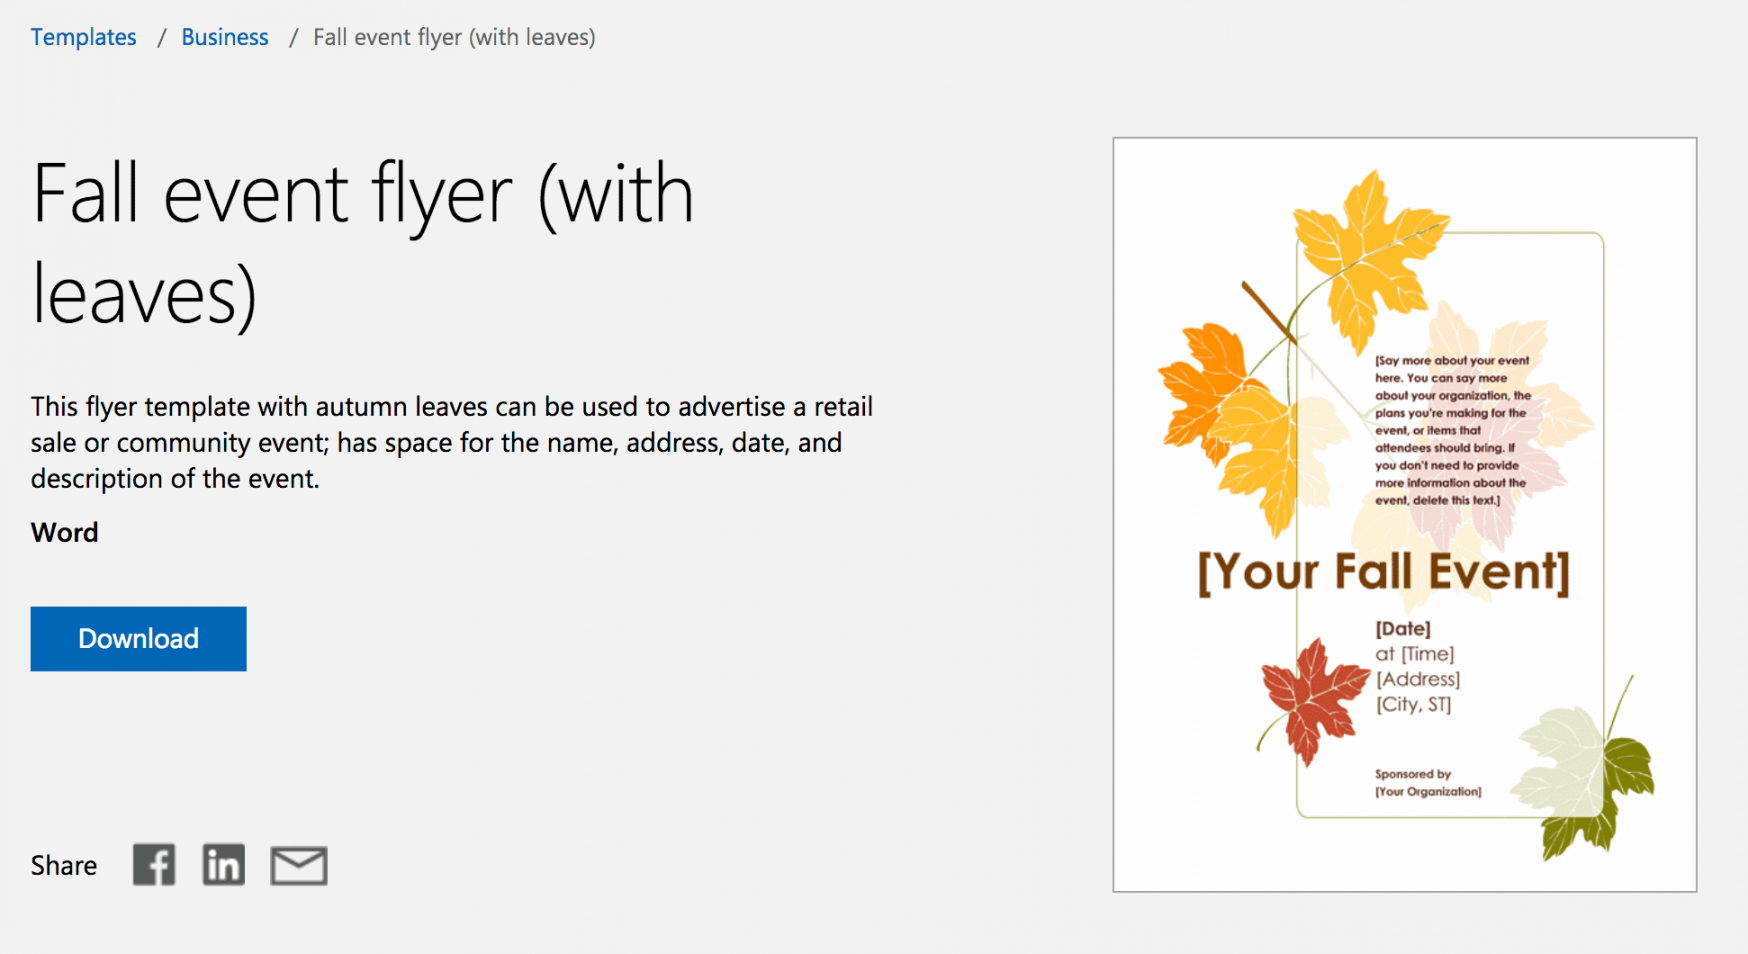Click the email envelope share icon
Screen dimensions: 1748x954
(x=298, y=866)
